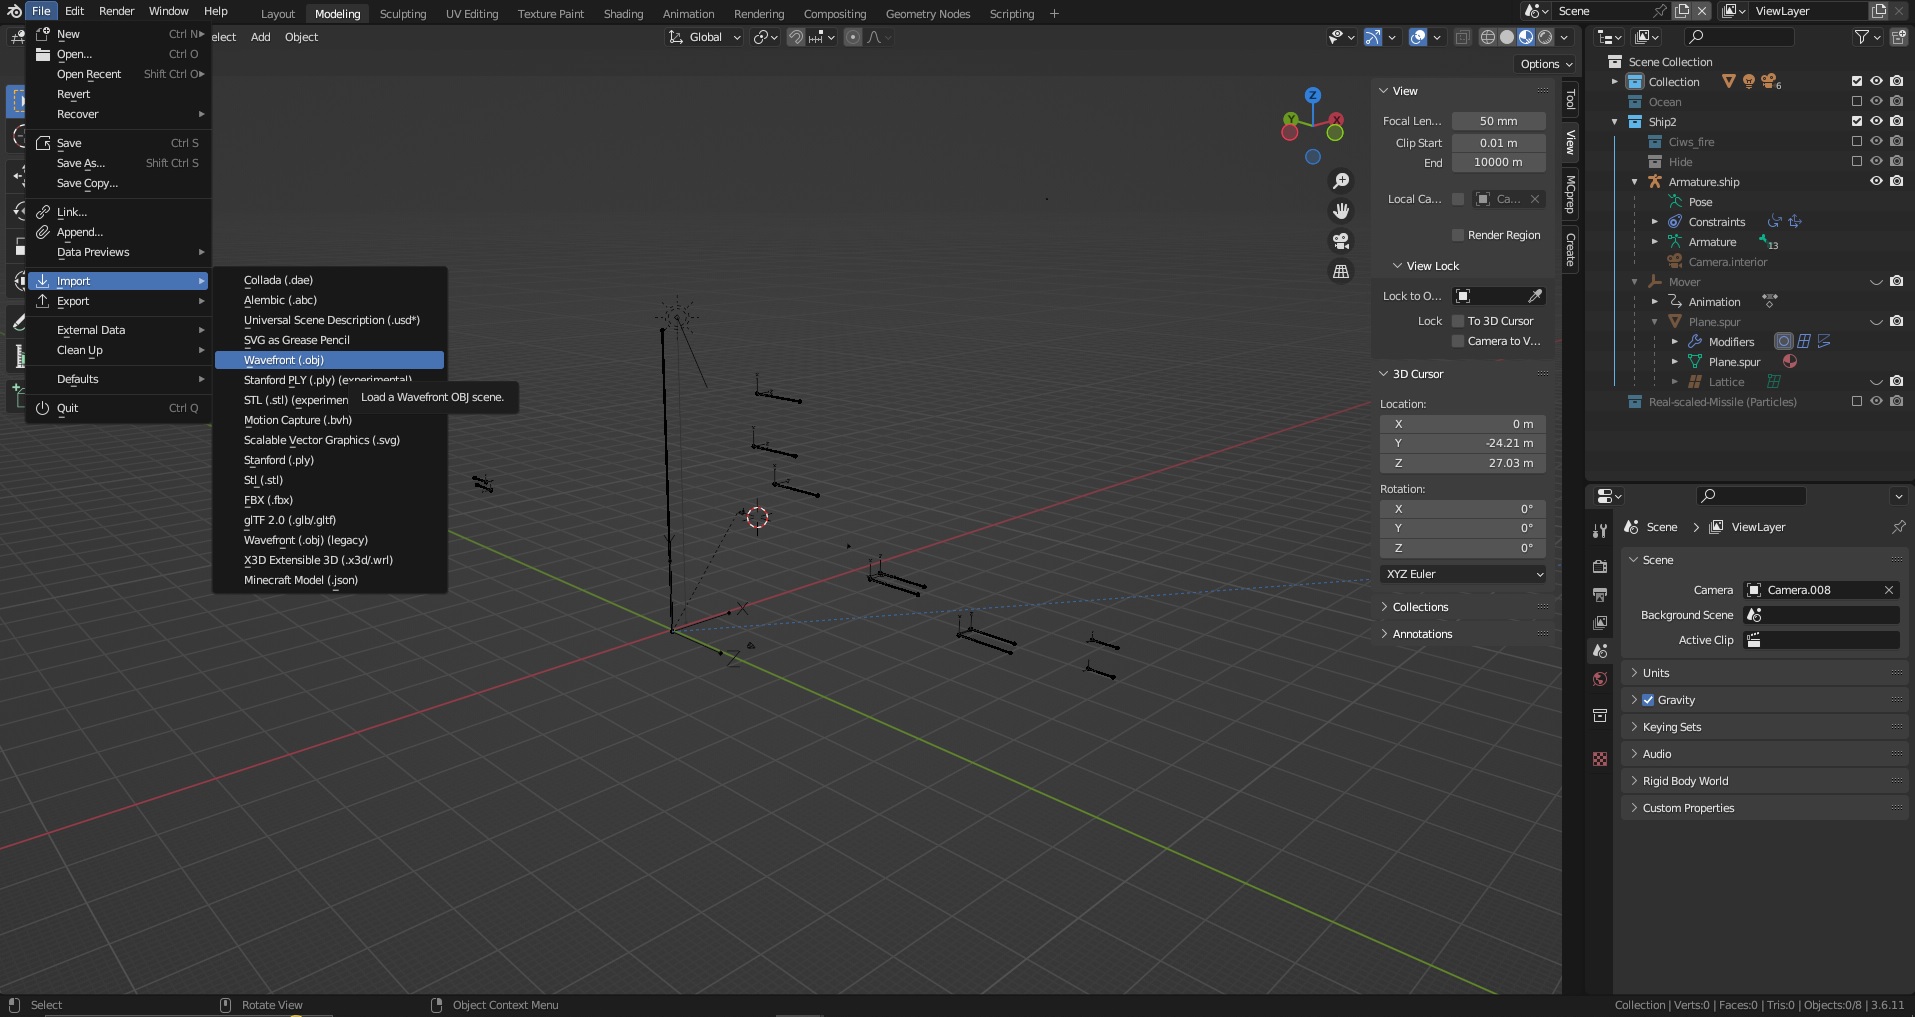Expand the Units panel
The image size is (1915, 1017).
[1764, 673]
